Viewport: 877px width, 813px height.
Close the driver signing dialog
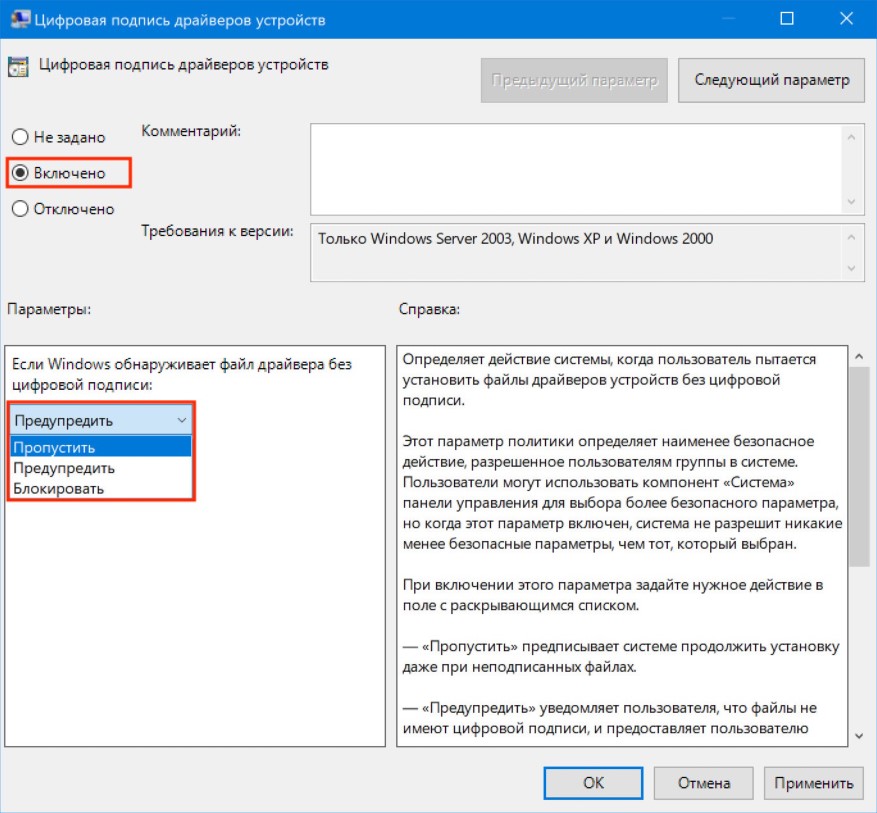846,18
